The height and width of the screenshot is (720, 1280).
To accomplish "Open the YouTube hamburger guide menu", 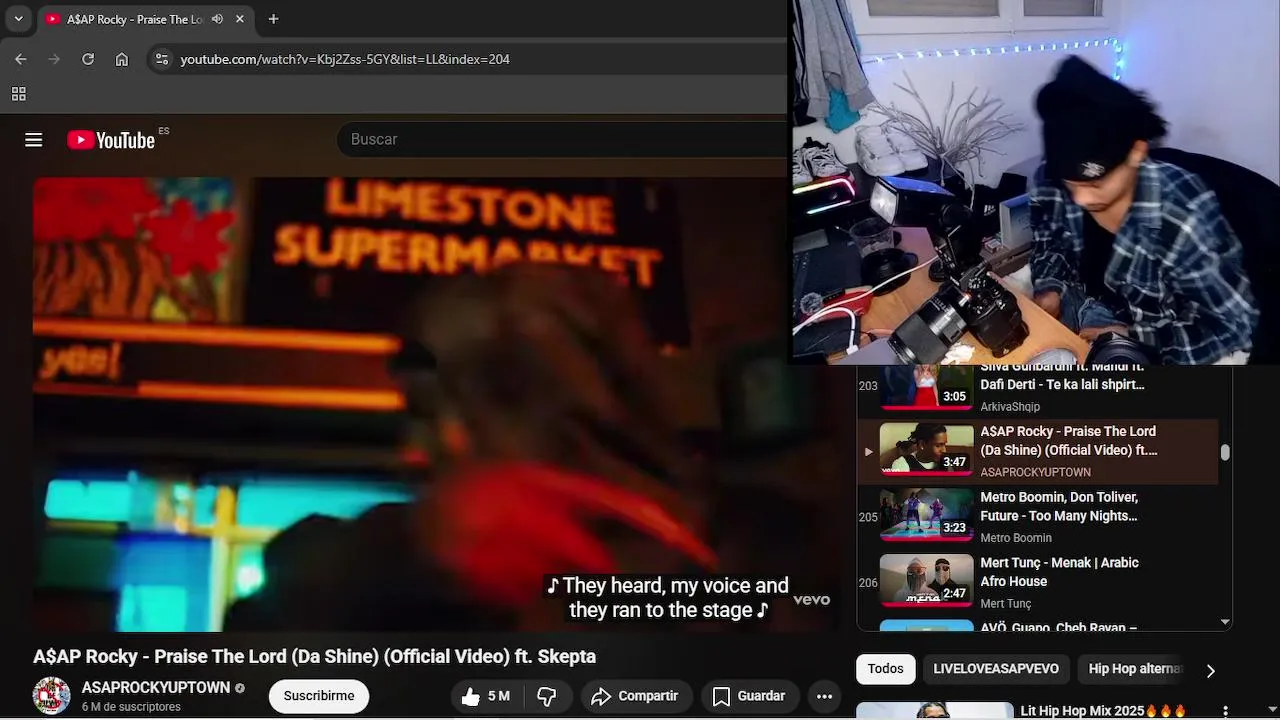I will point(34,140).
